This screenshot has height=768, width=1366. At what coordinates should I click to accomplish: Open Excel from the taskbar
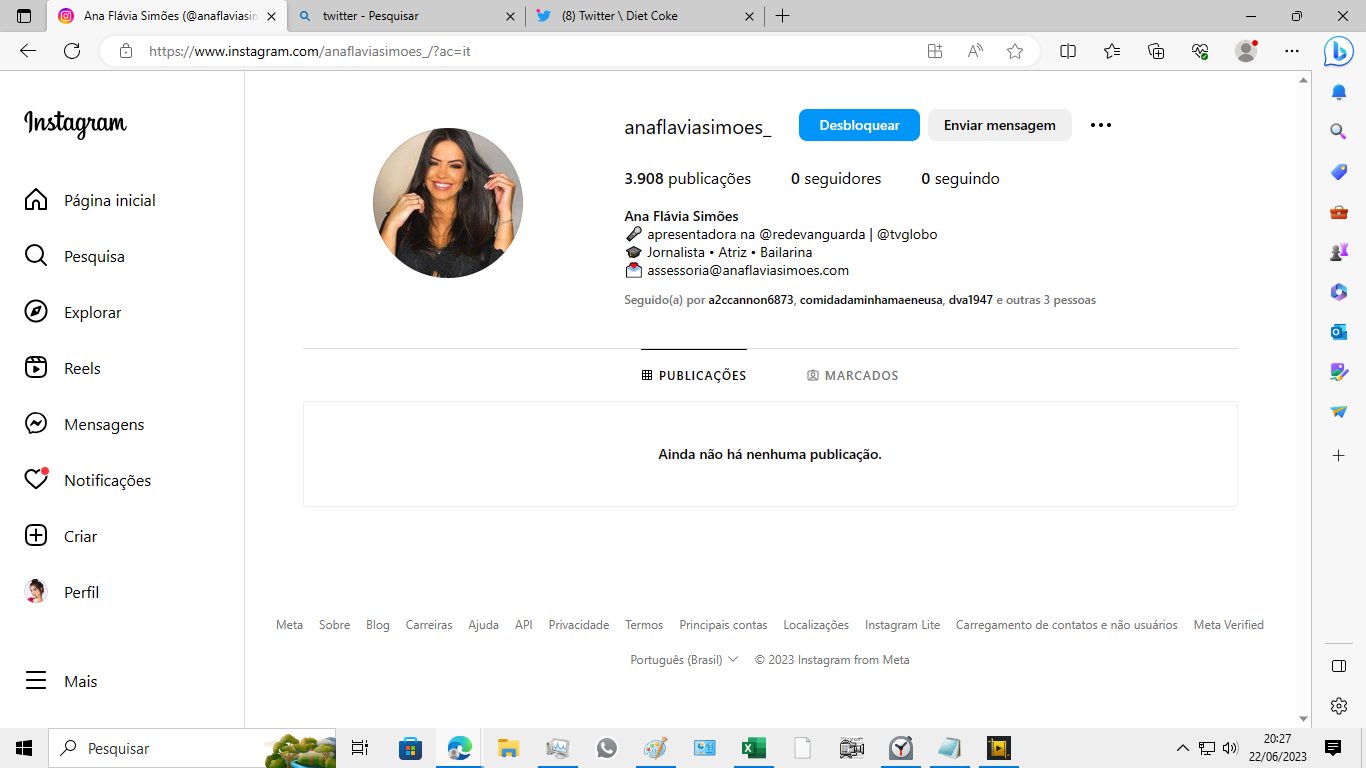pyautogui.click(x=753, y=748)
